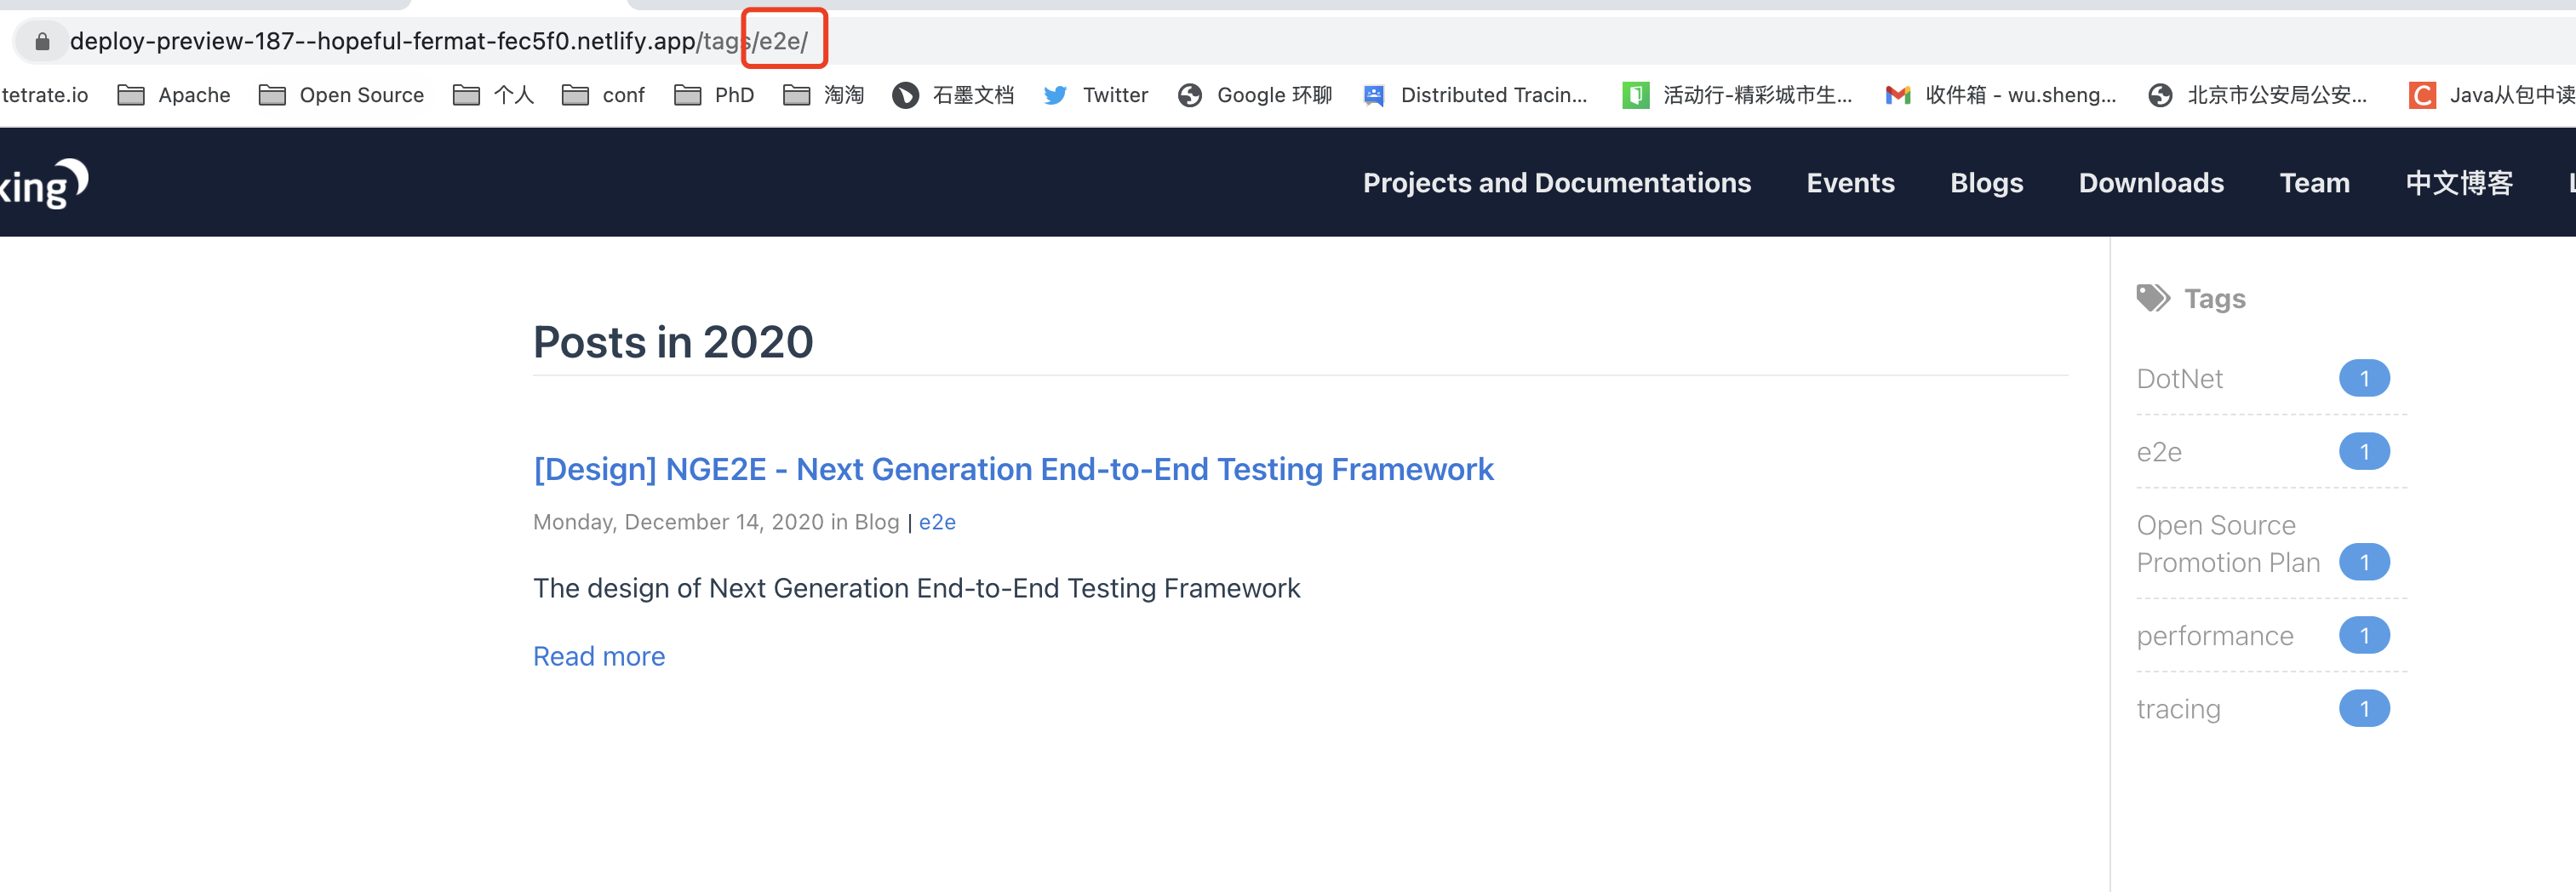2576x892 pixels.
Task: Open the 个人 bookmark folder
Action: 493,95
